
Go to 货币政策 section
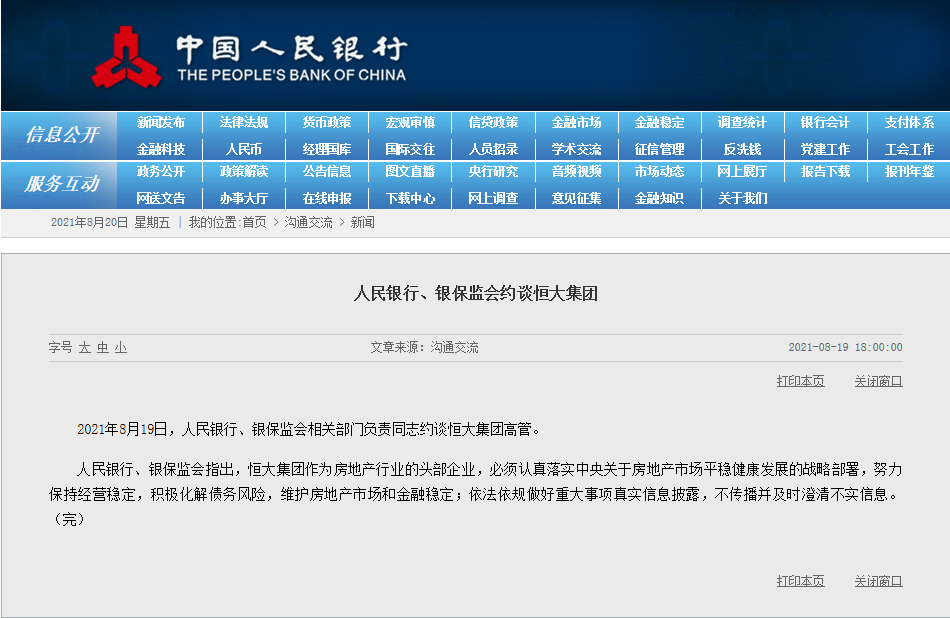click(327, 122)
